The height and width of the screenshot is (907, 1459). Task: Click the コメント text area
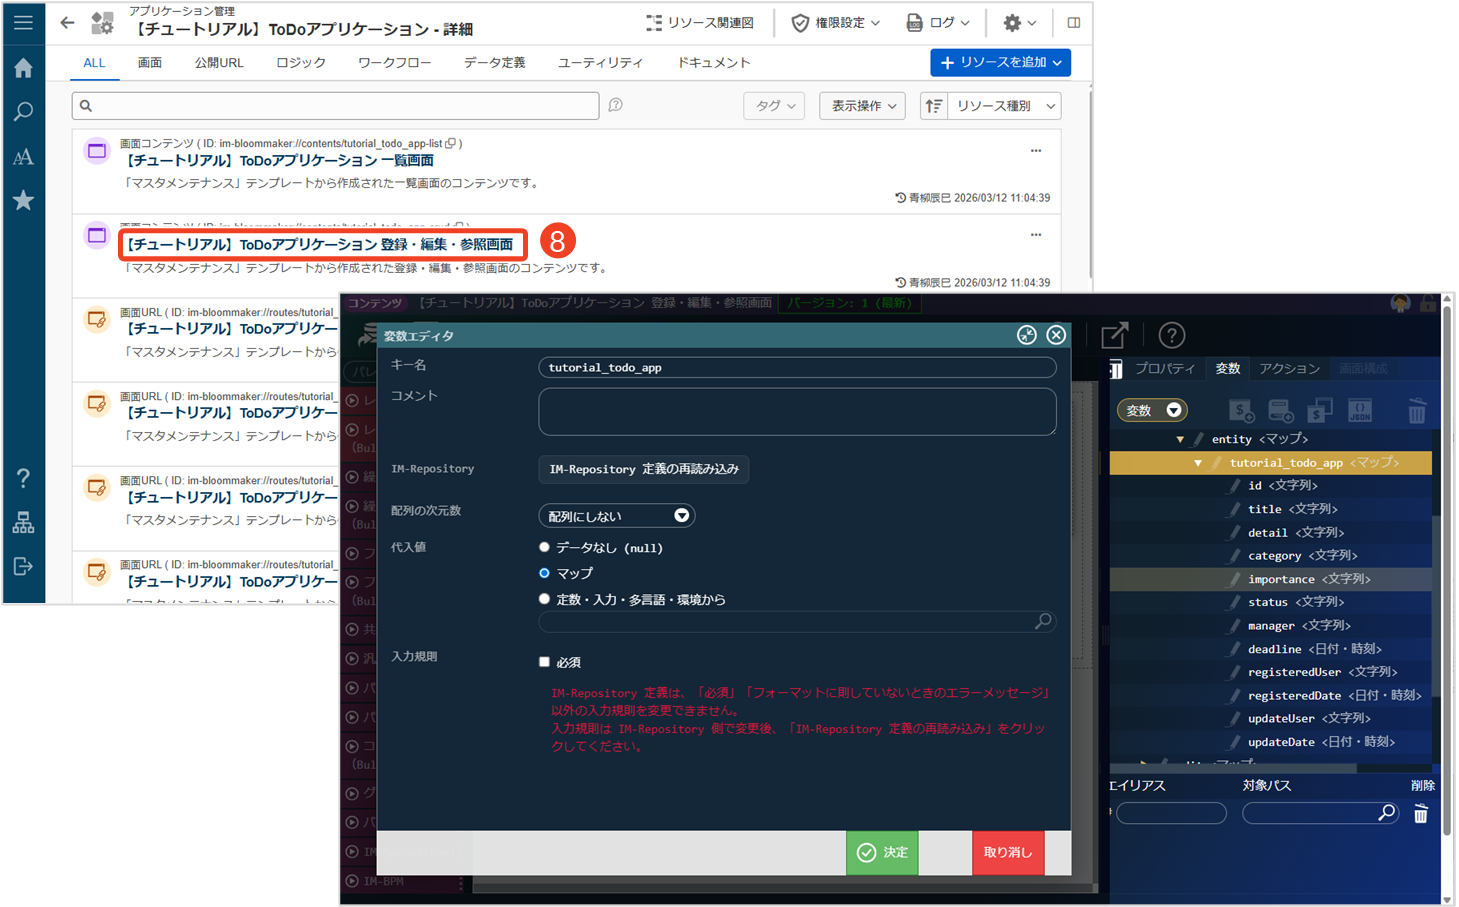point(796,411)
